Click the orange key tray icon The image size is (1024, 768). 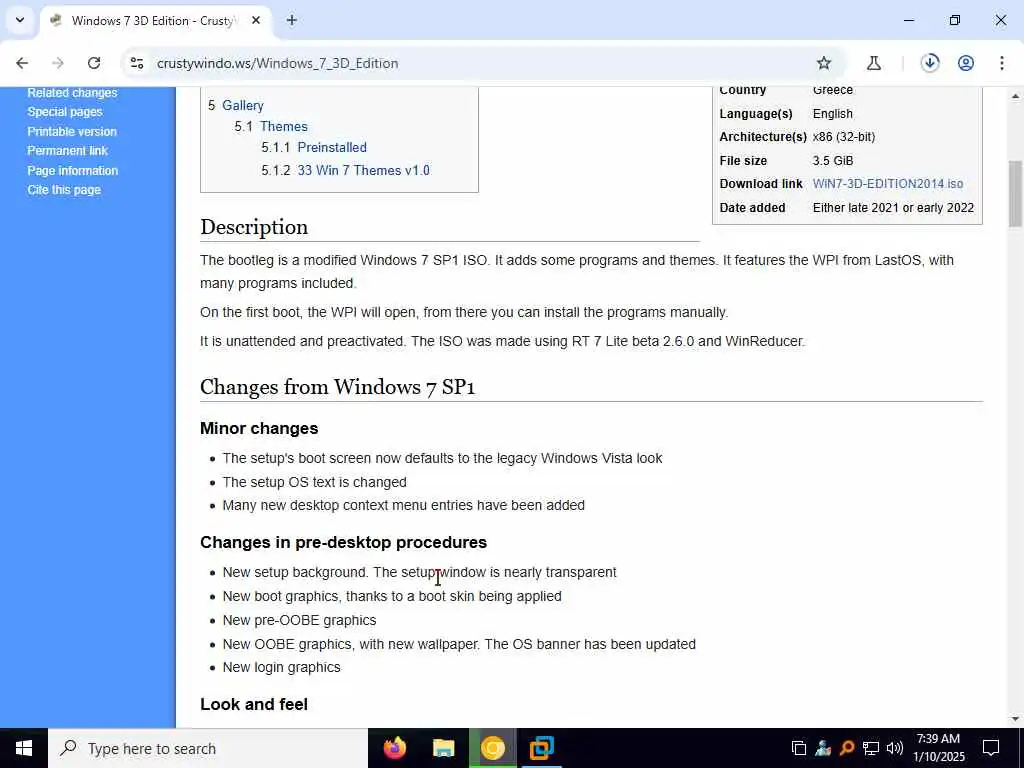(x=847, y=748)
